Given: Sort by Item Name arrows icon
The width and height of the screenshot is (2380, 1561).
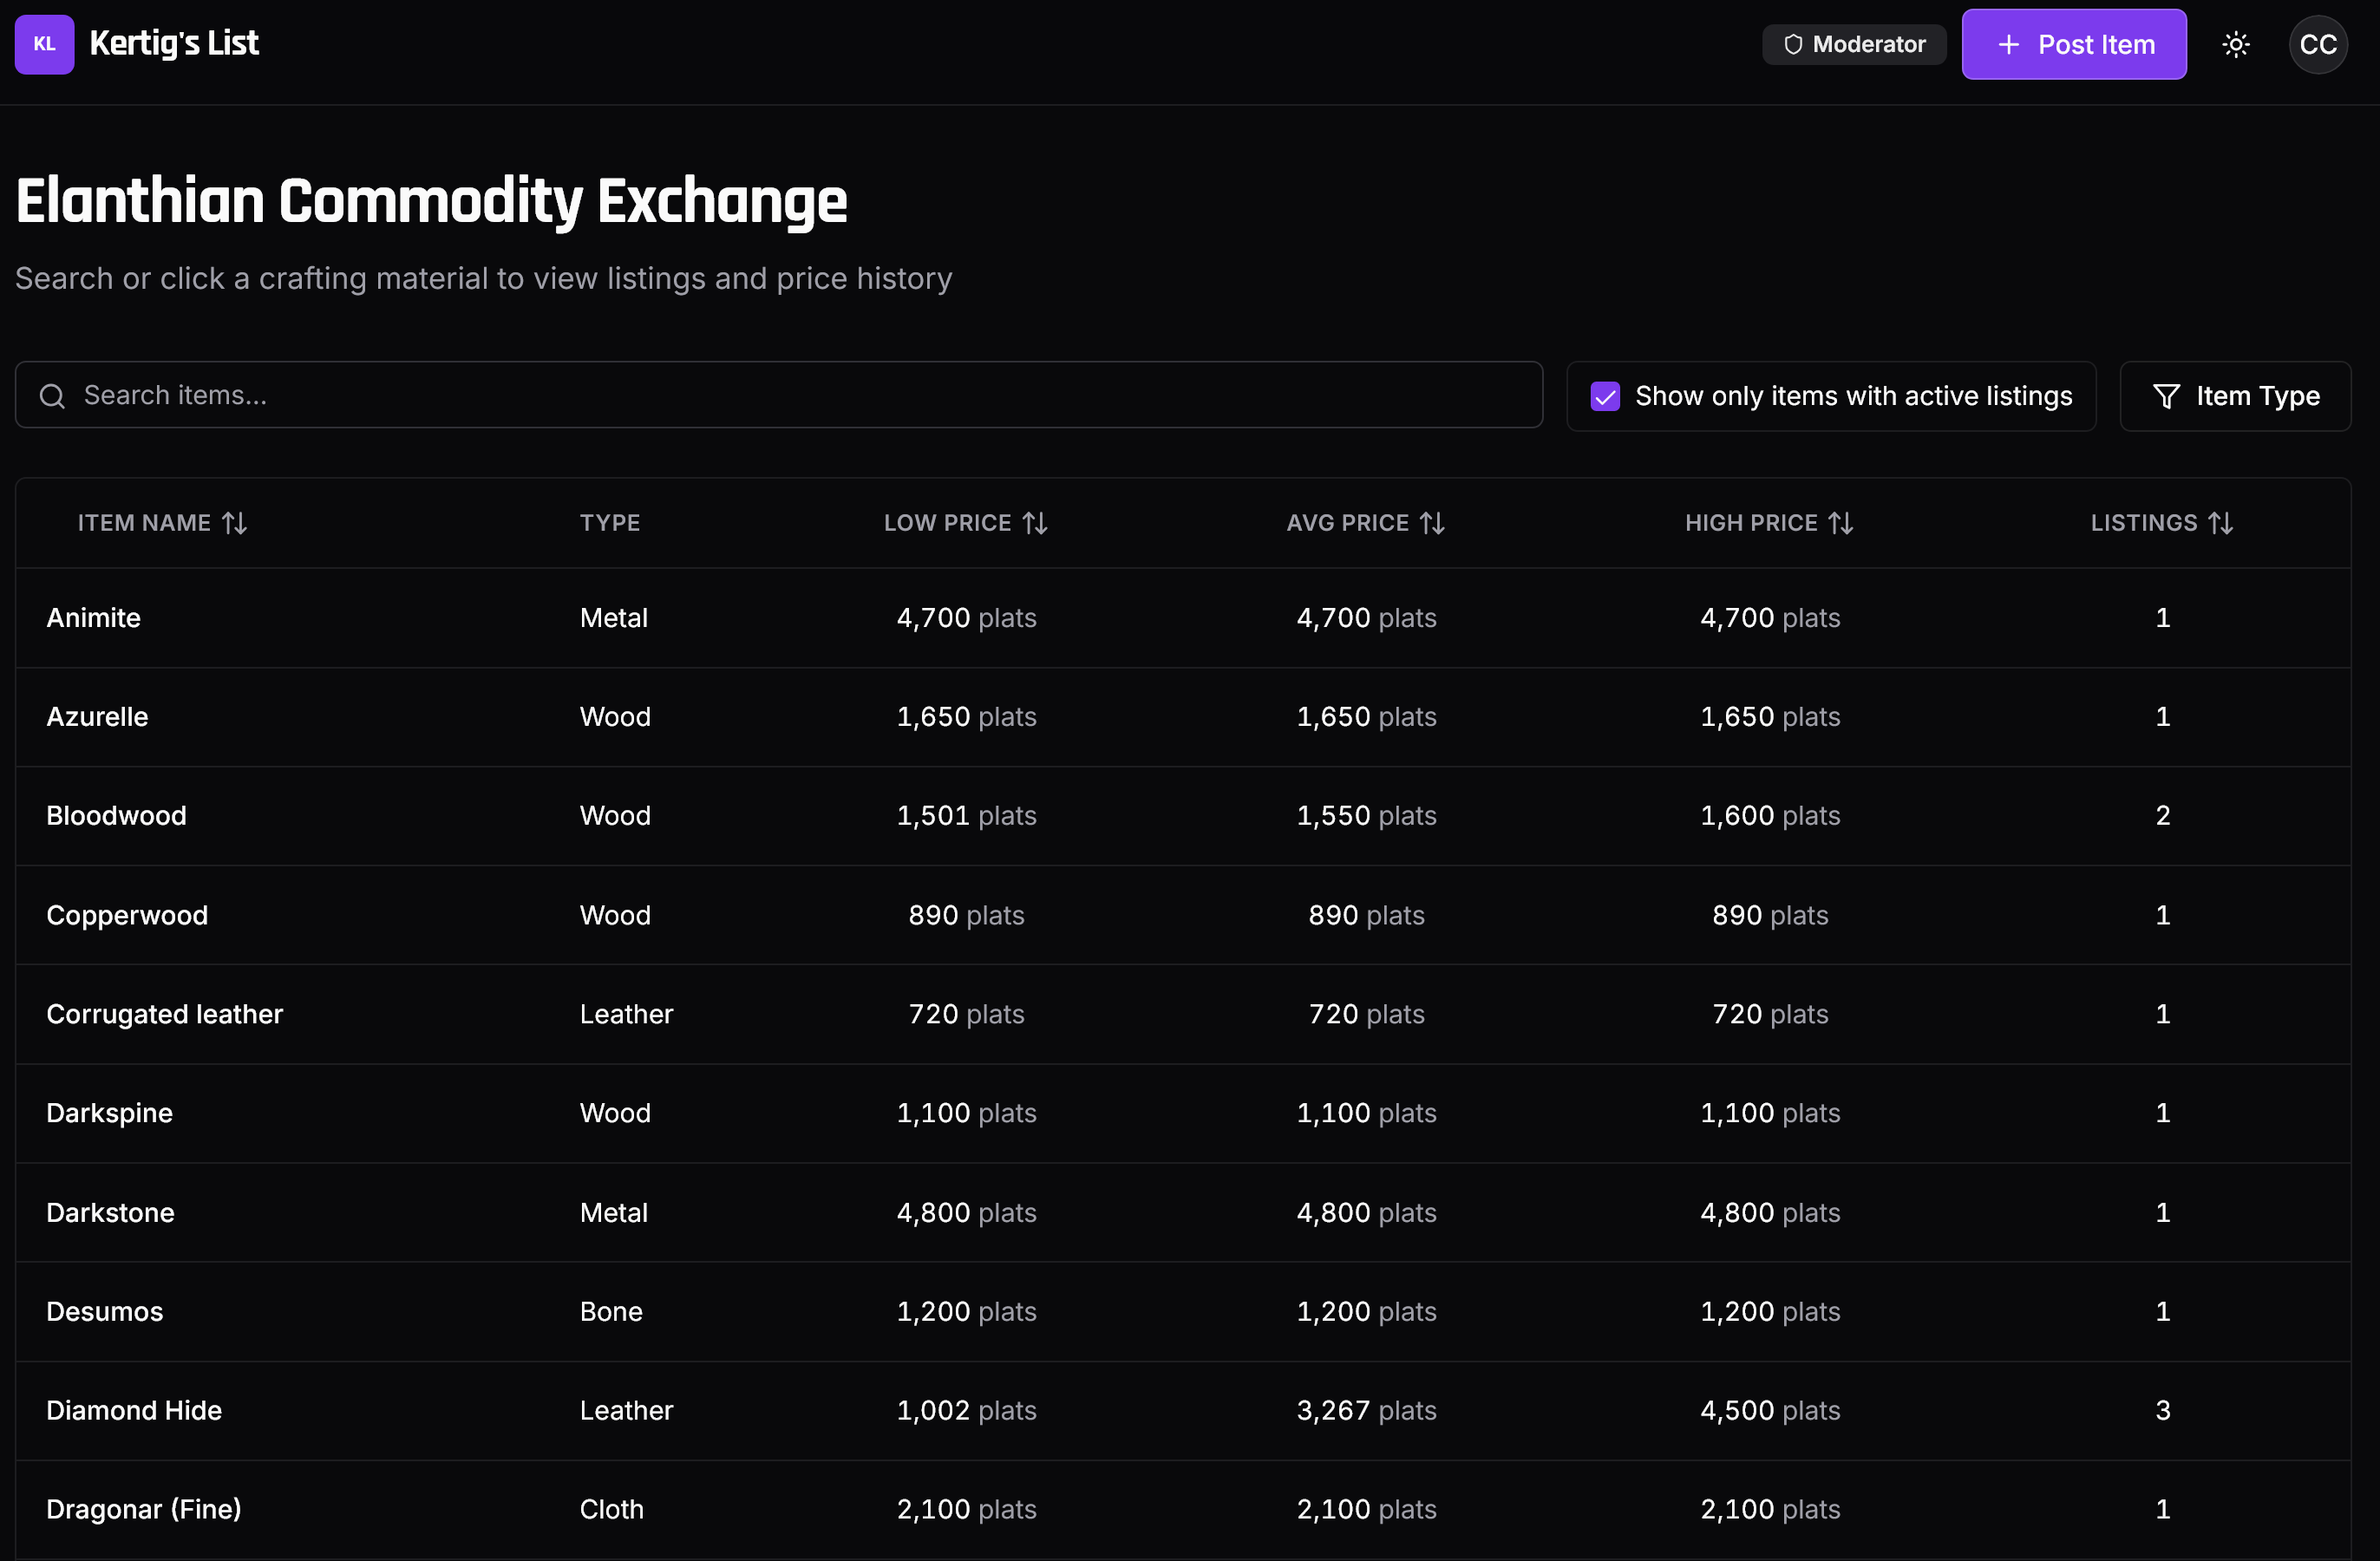Looking at the screenshot, I should pyautogui.click(x=234, y=523).
